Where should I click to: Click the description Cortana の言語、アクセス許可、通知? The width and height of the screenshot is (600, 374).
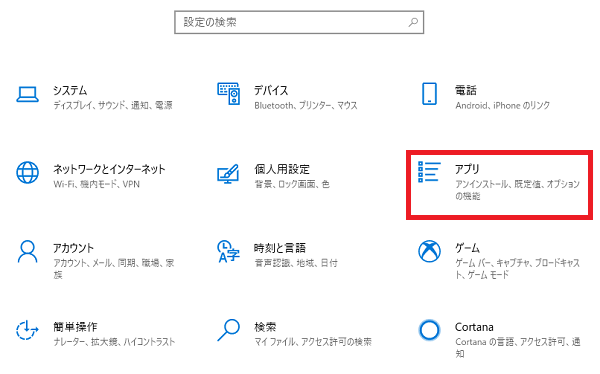tap(518, 348)
